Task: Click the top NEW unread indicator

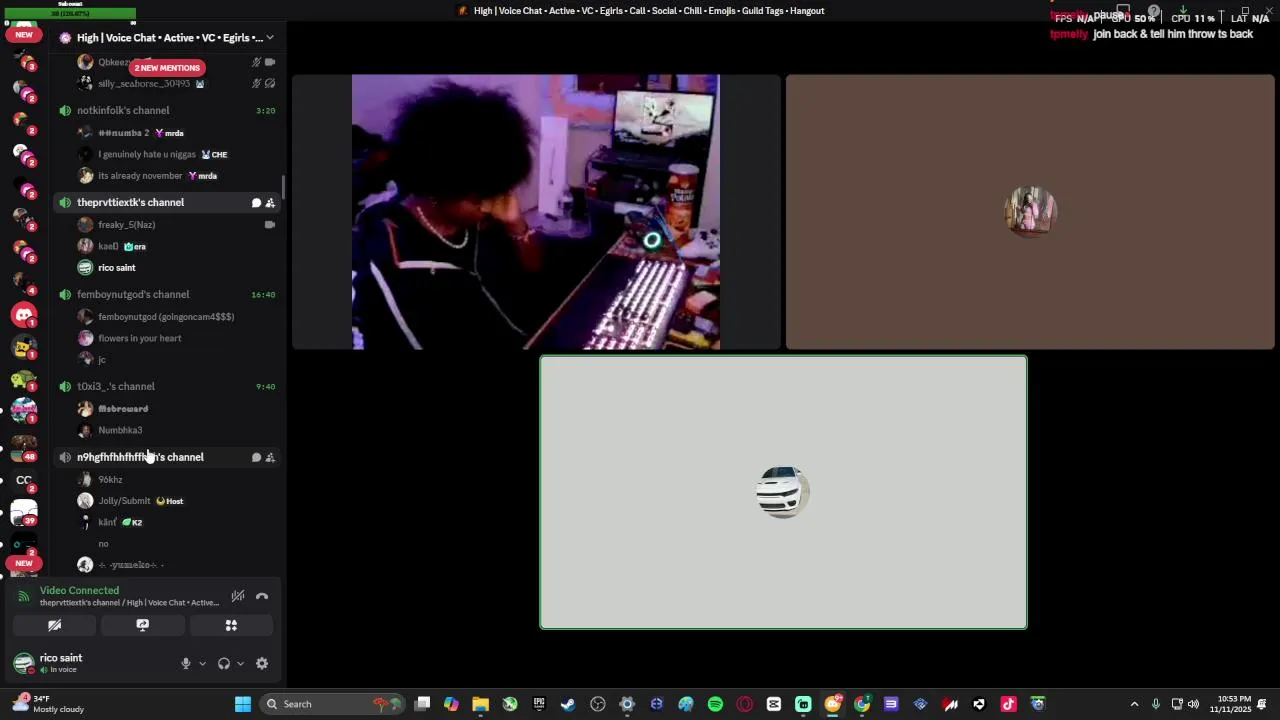Action: tap(24, 34)
